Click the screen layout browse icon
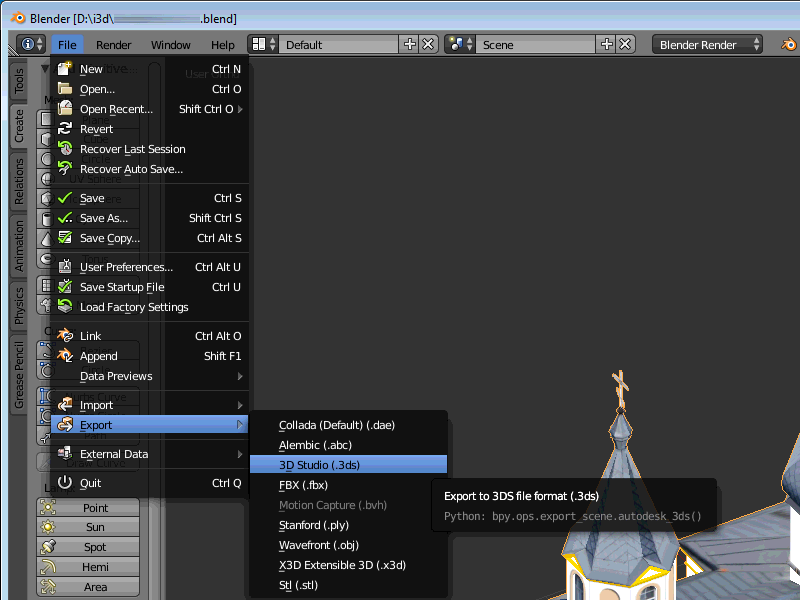 coord(262,45)
